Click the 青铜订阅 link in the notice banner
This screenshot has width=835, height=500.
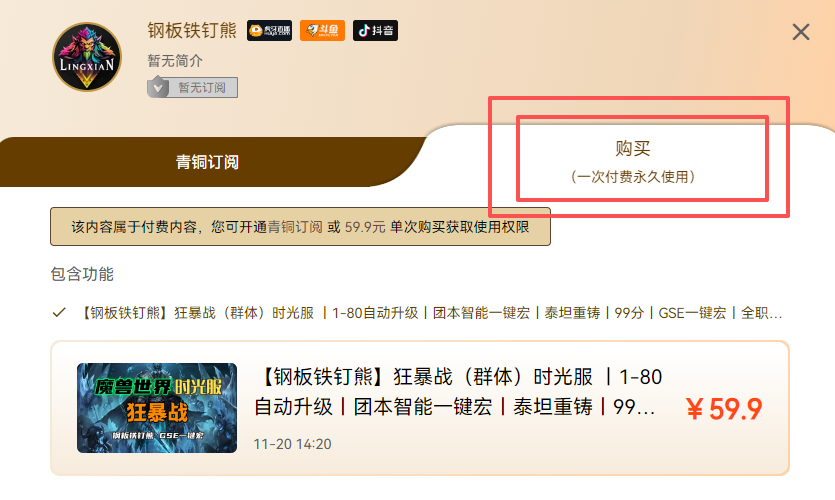[294, 227]
